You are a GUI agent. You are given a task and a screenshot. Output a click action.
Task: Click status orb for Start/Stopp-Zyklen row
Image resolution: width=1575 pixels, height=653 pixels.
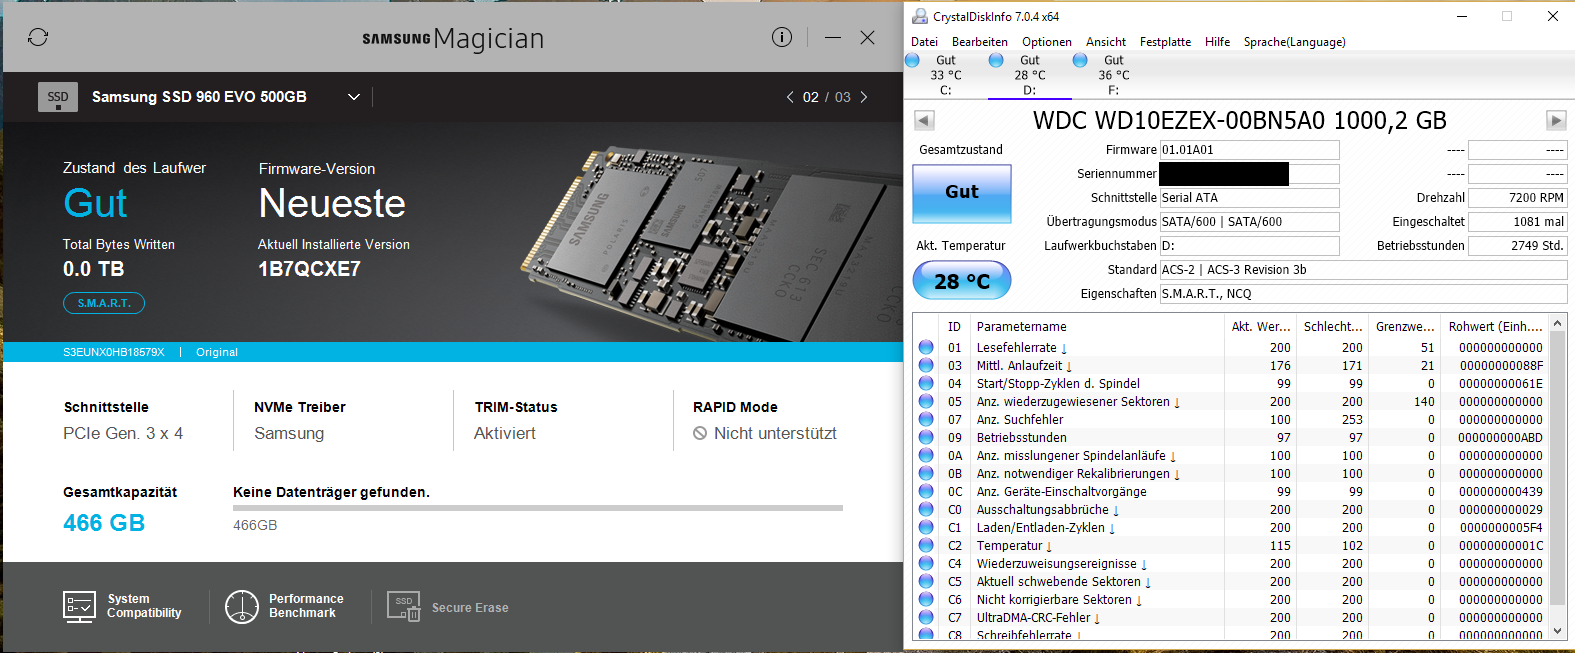click(x=926, y=383)
